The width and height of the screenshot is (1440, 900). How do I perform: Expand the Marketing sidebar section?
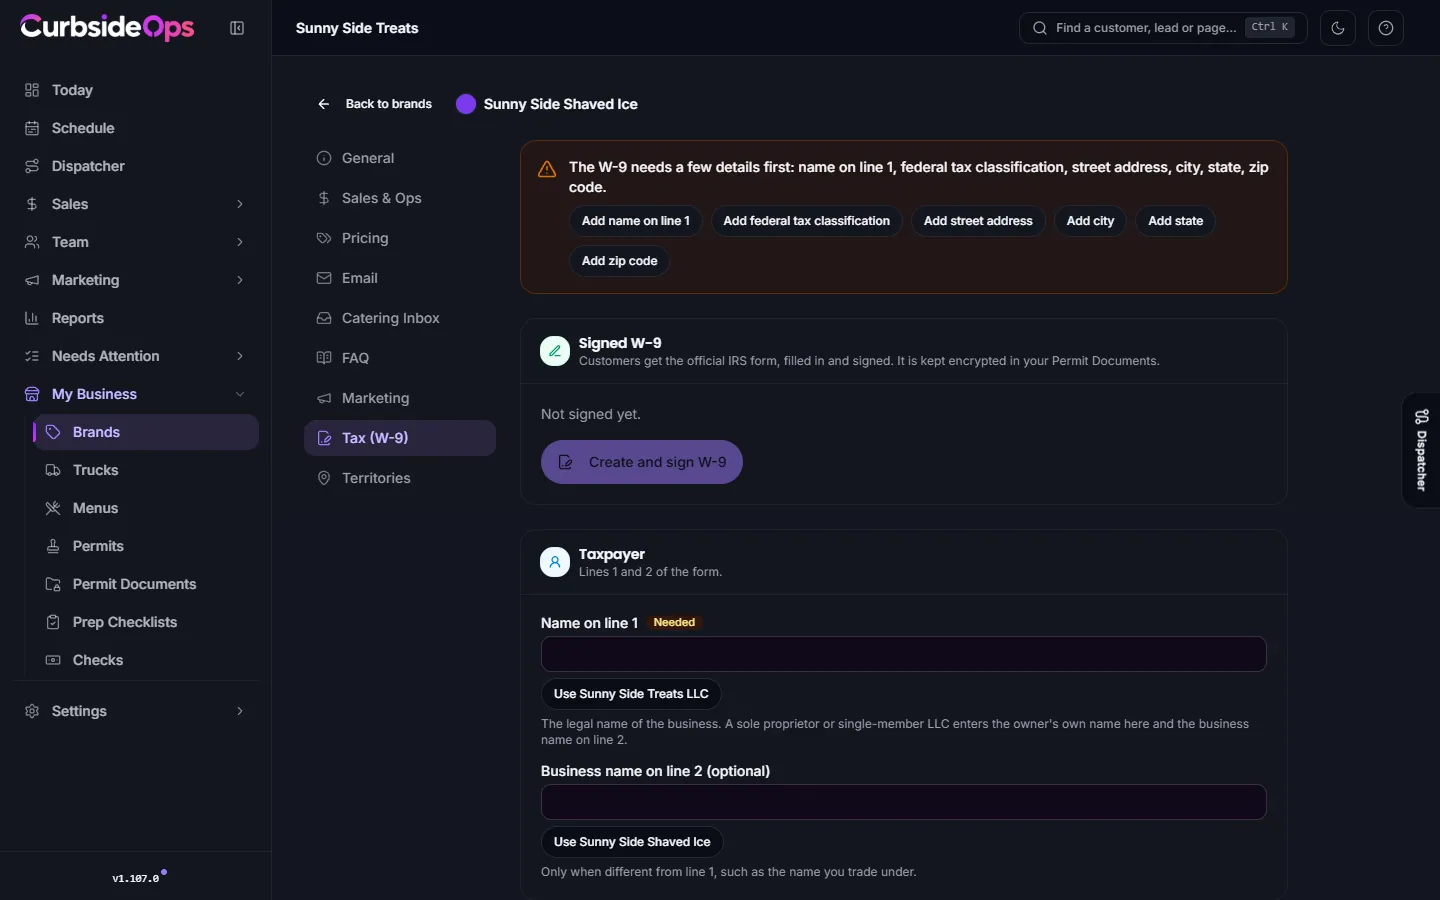(x=136, y=280)
